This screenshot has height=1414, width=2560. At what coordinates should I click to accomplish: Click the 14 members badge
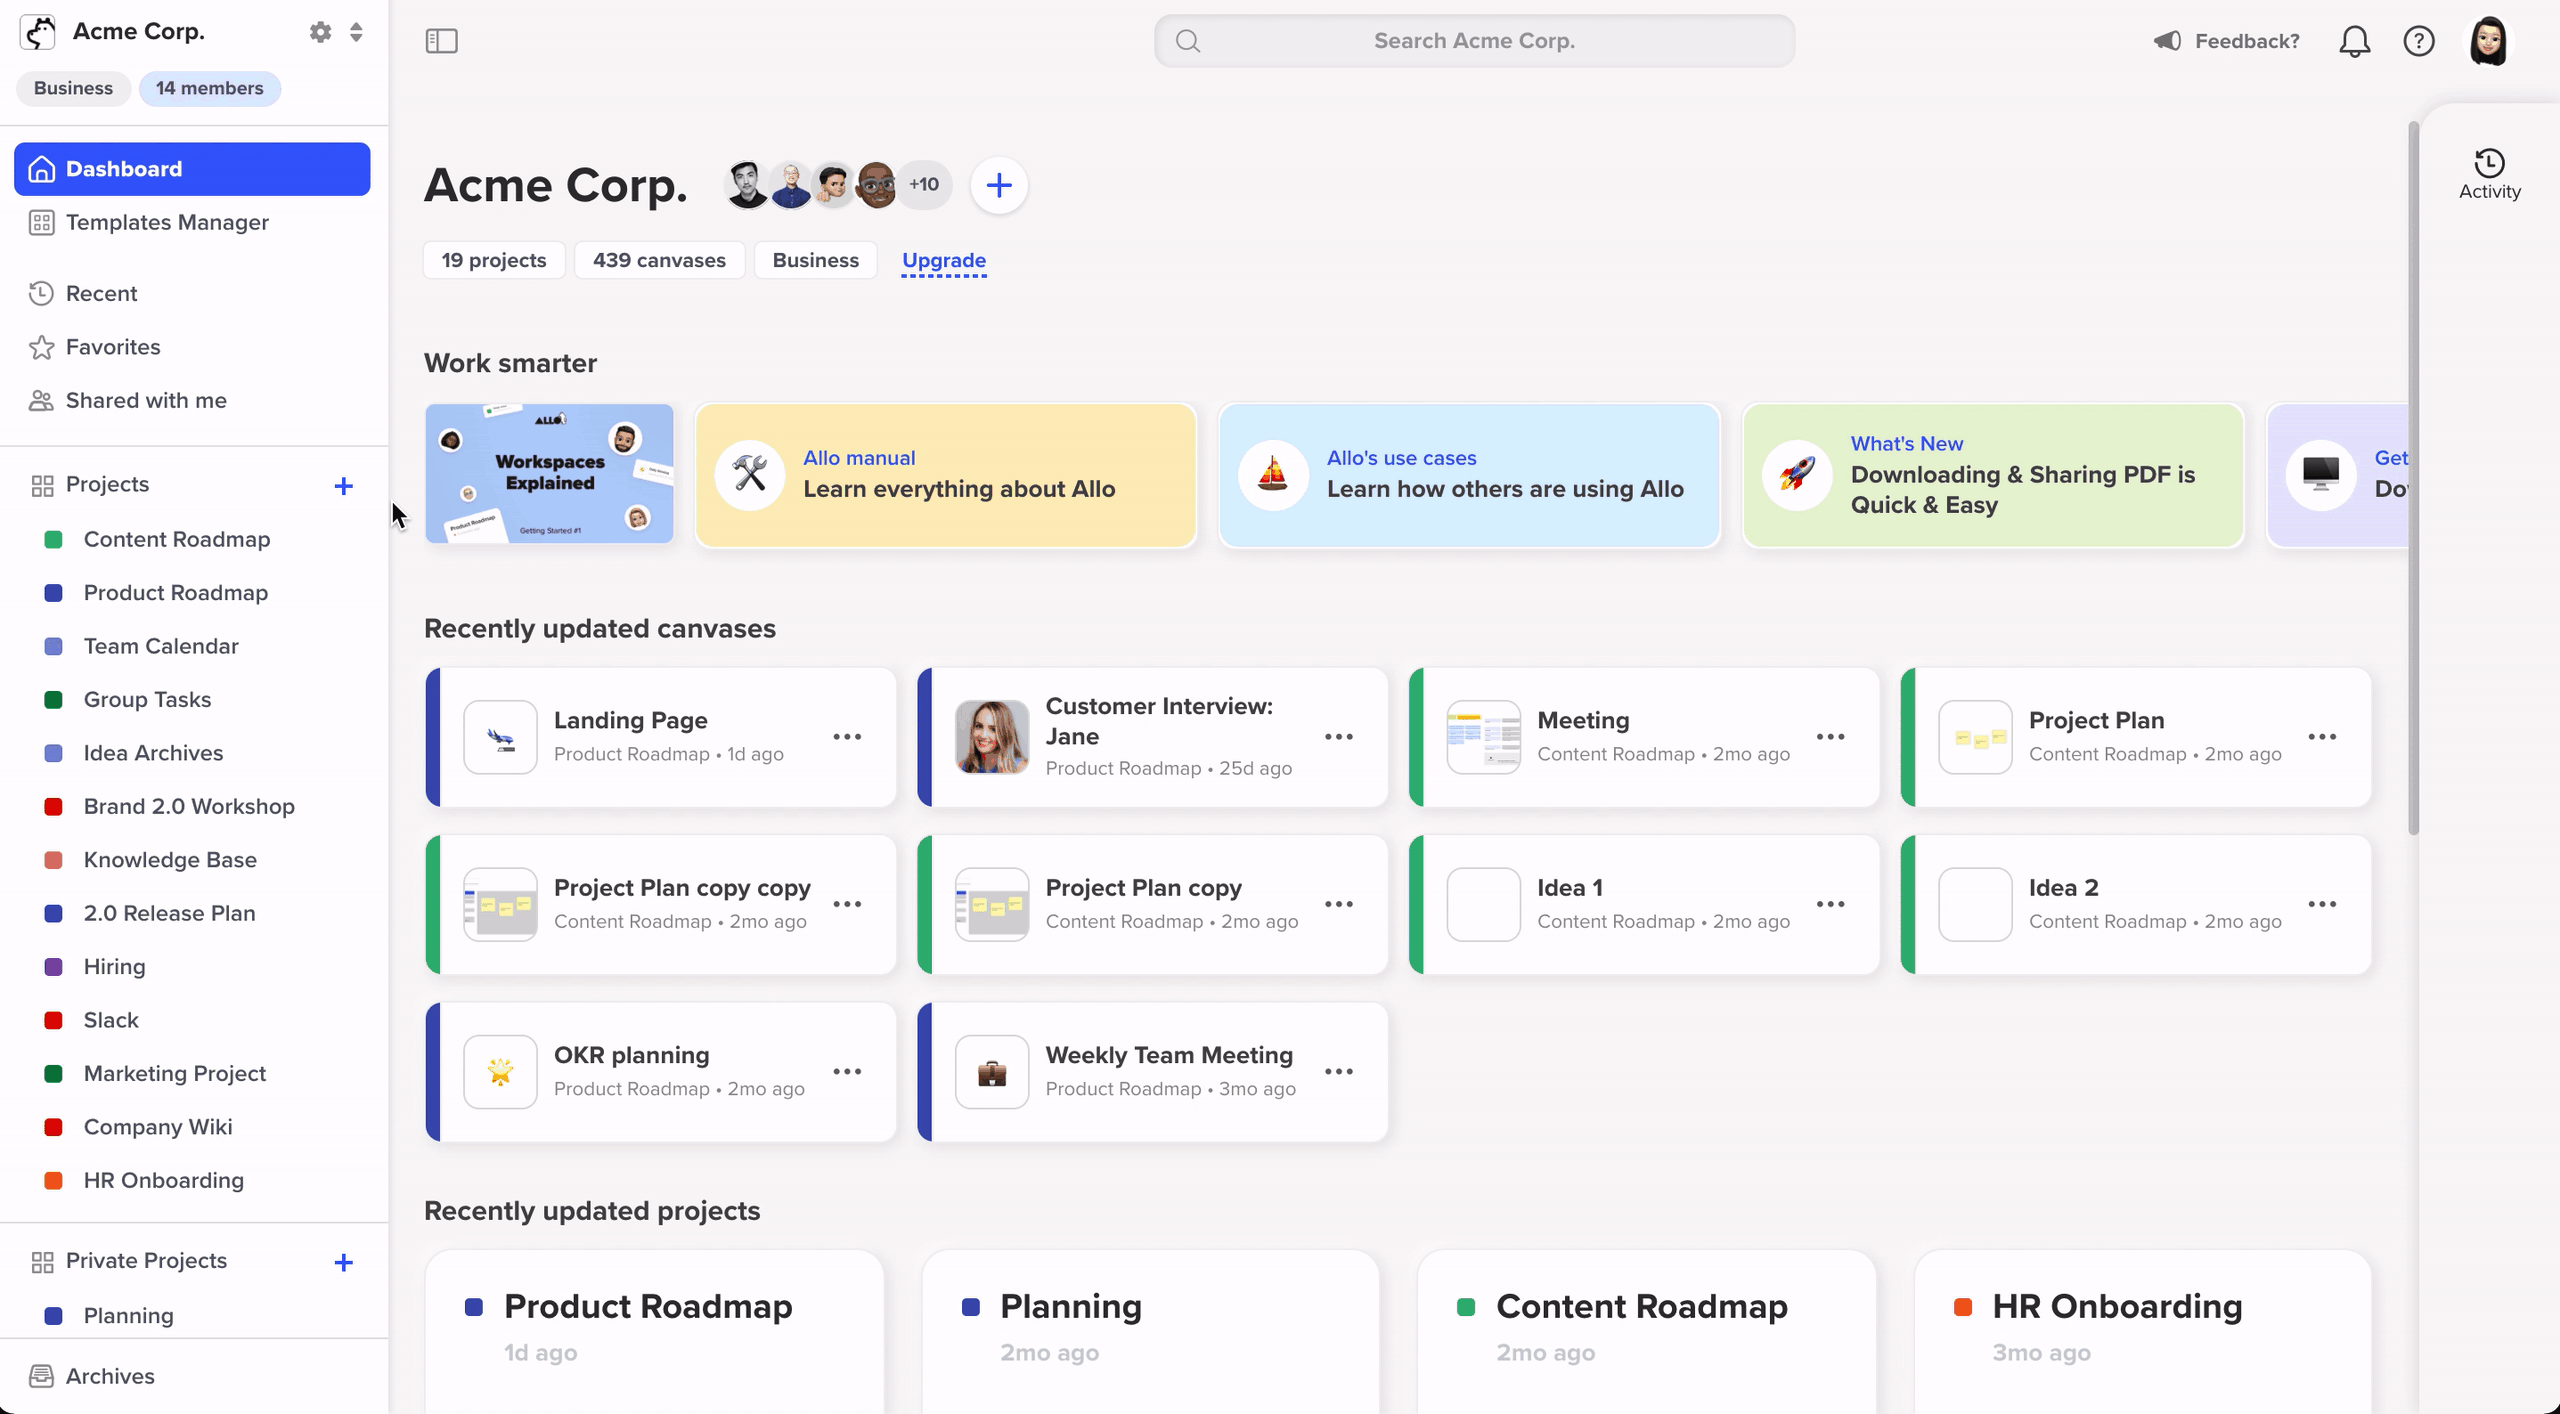210,88
